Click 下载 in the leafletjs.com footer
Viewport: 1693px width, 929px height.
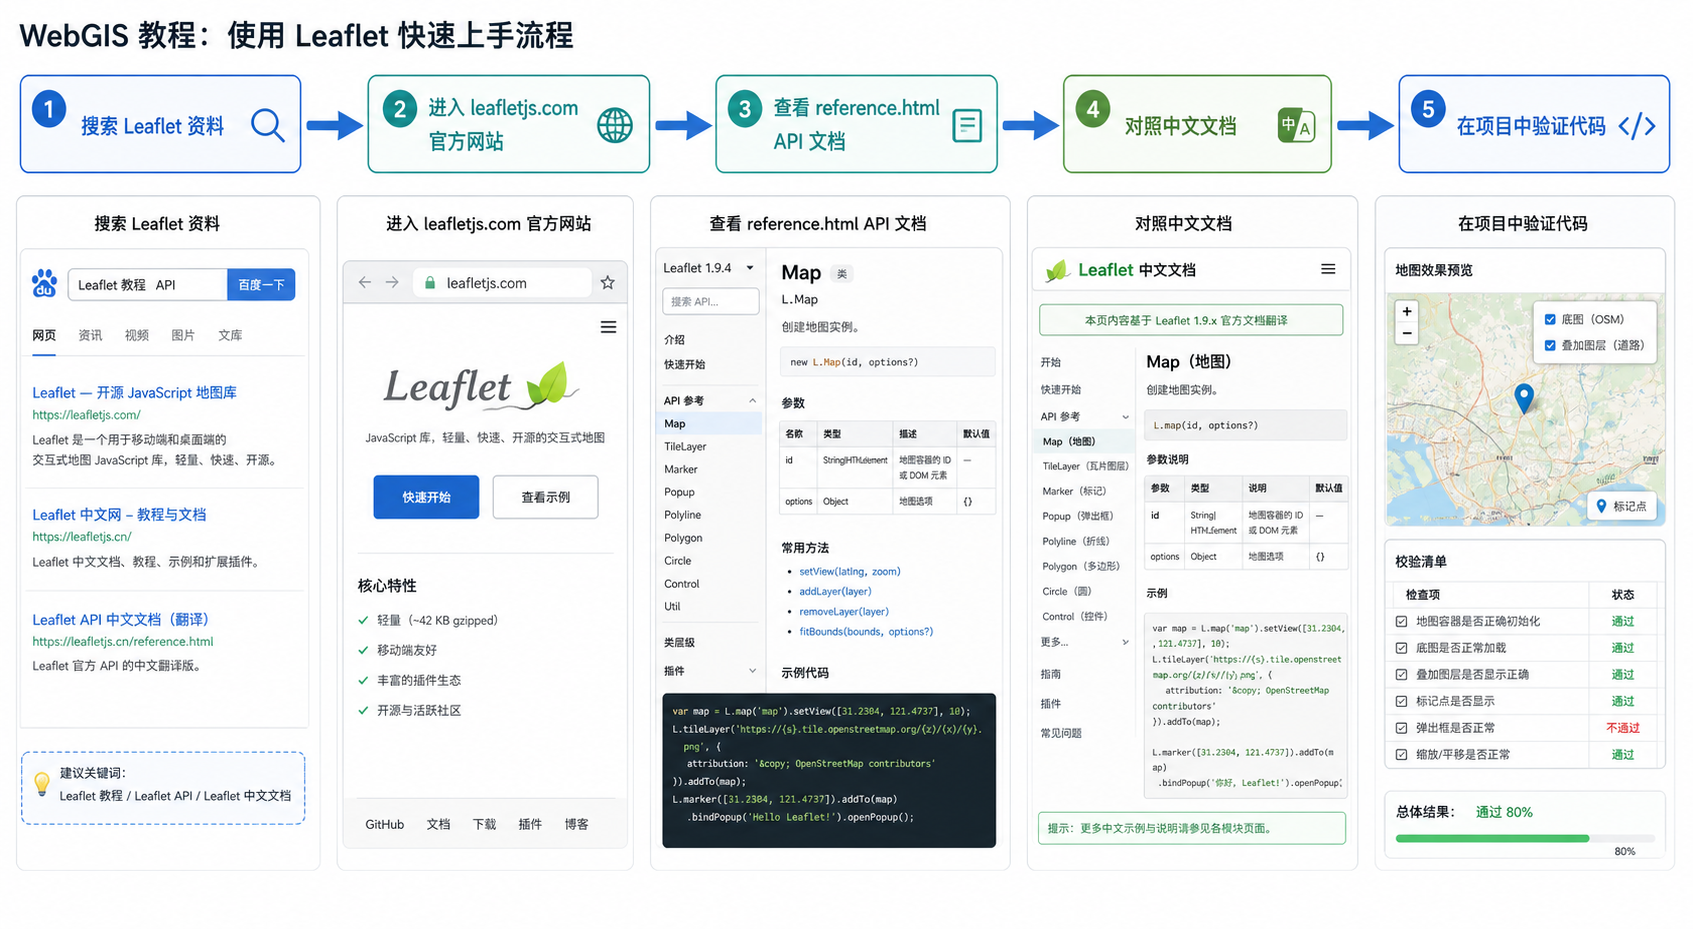(x=484, y=824)
